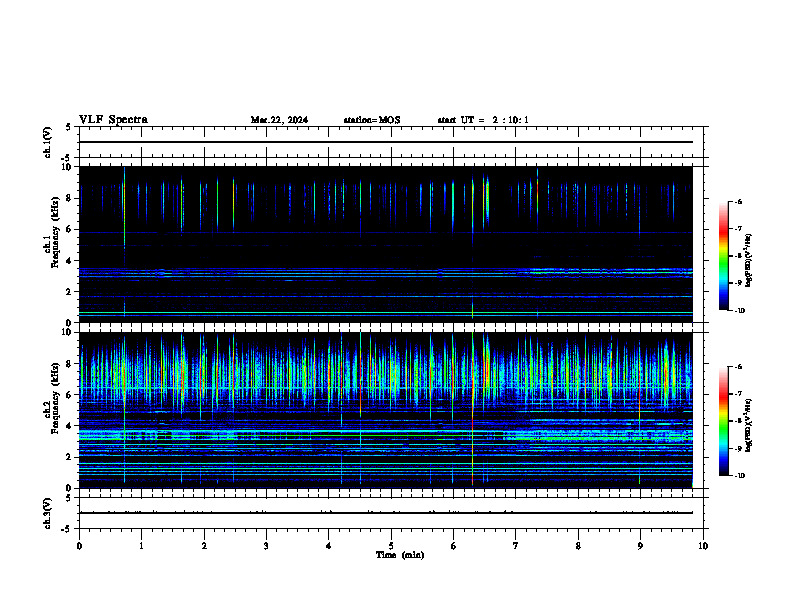Click the ch.1 "Frequency (kHz)" axis label
This screenshot has height=612, width=792.
[x=55, y=232]
